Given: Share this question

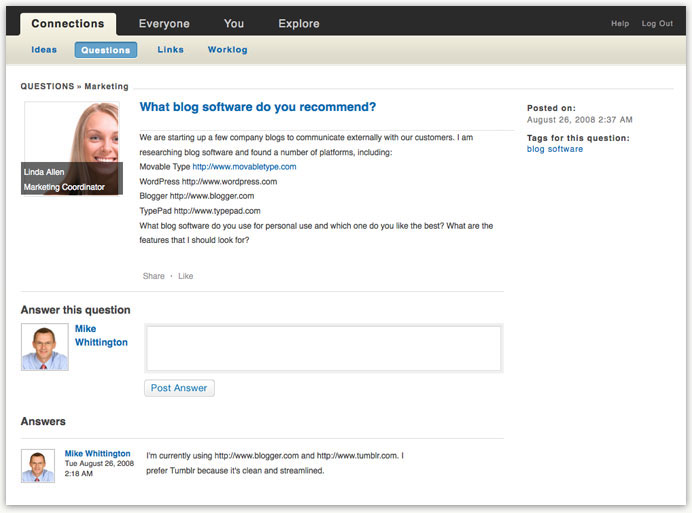Looking at the screenshot, I should click(154, 276).
